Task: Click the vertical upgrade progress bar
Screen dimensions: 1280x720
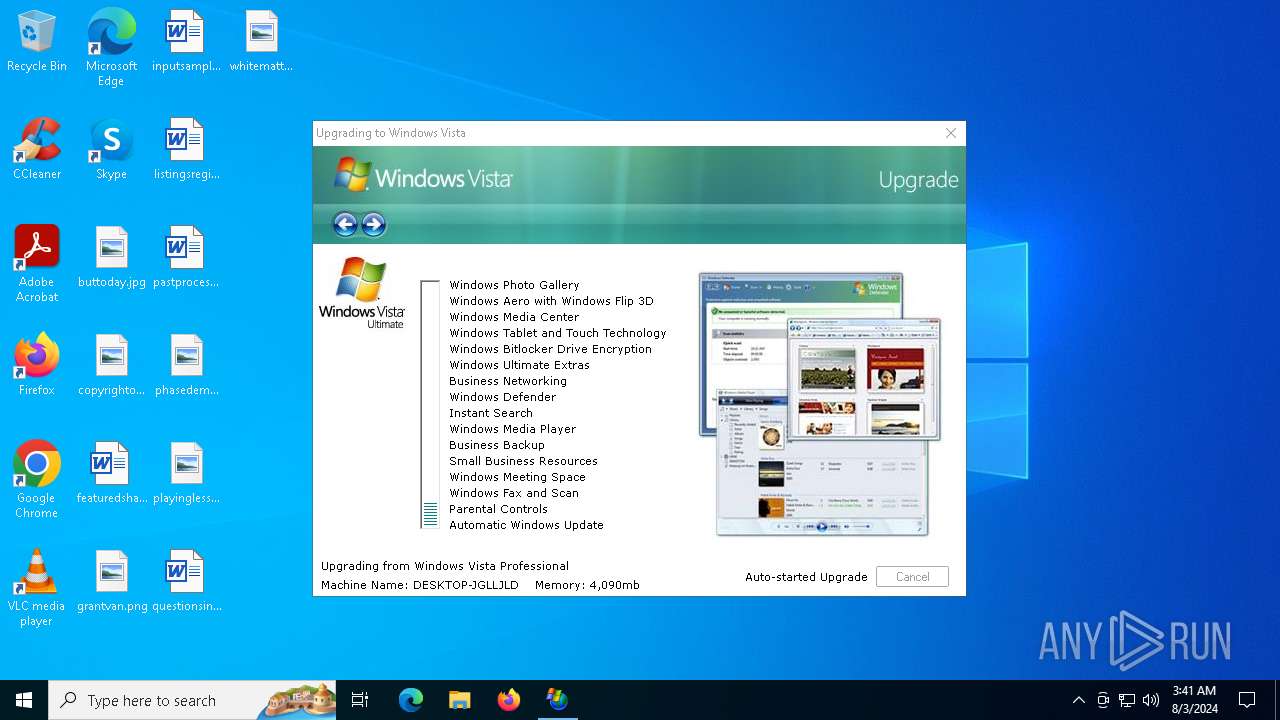Action: click(x=430, y=405)
